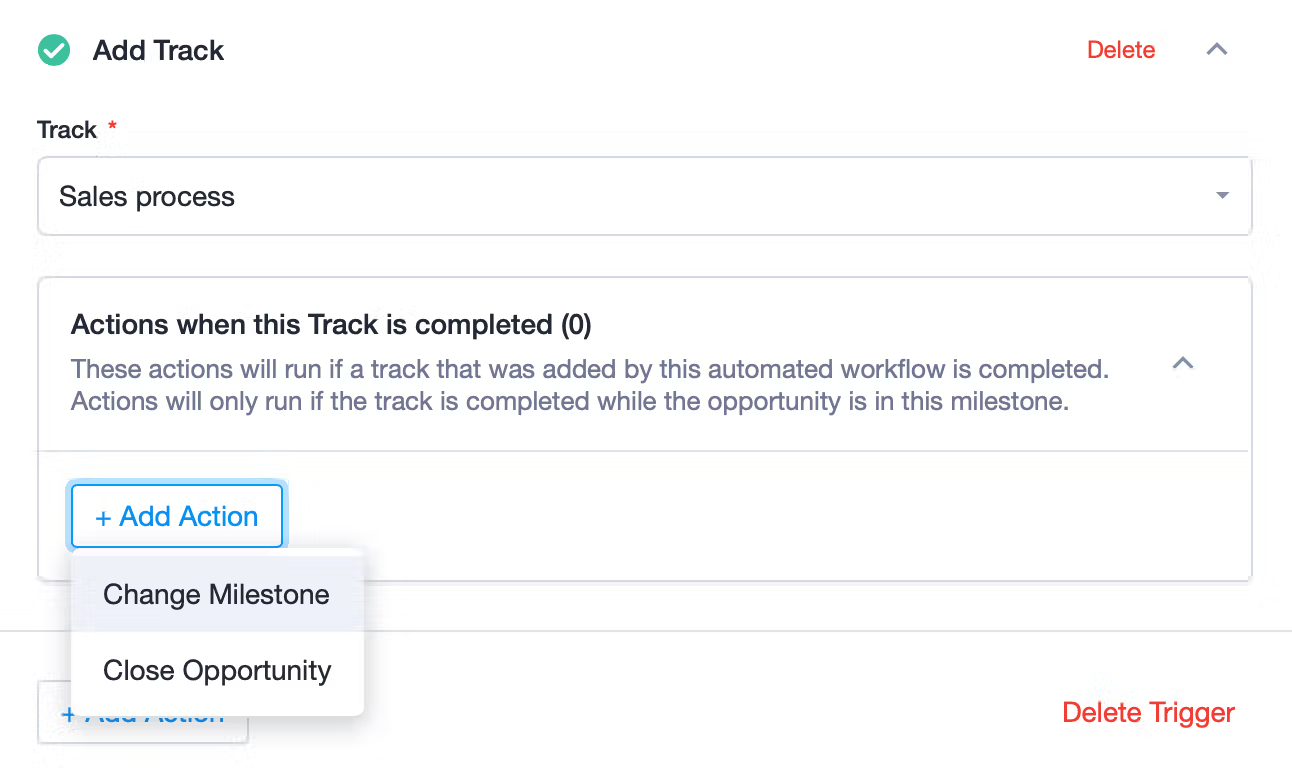
Task: Click the red required asterisk beside Track
Action: [112, 127]
